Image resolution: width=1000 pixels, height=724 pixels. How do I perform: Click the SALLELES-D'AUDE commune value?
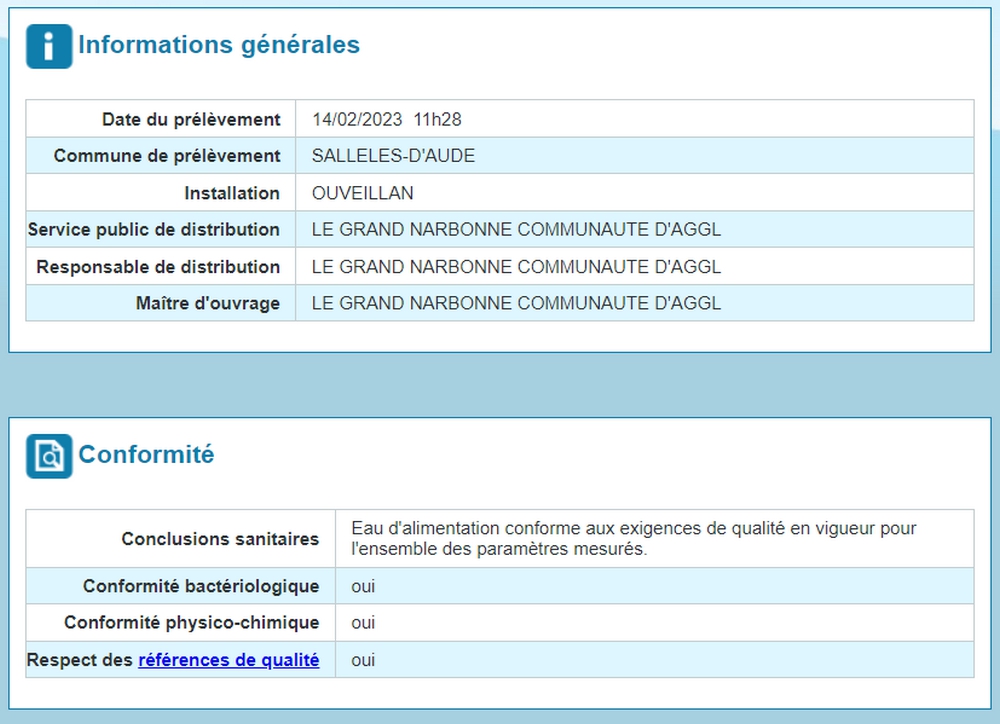tap(393, 156)
